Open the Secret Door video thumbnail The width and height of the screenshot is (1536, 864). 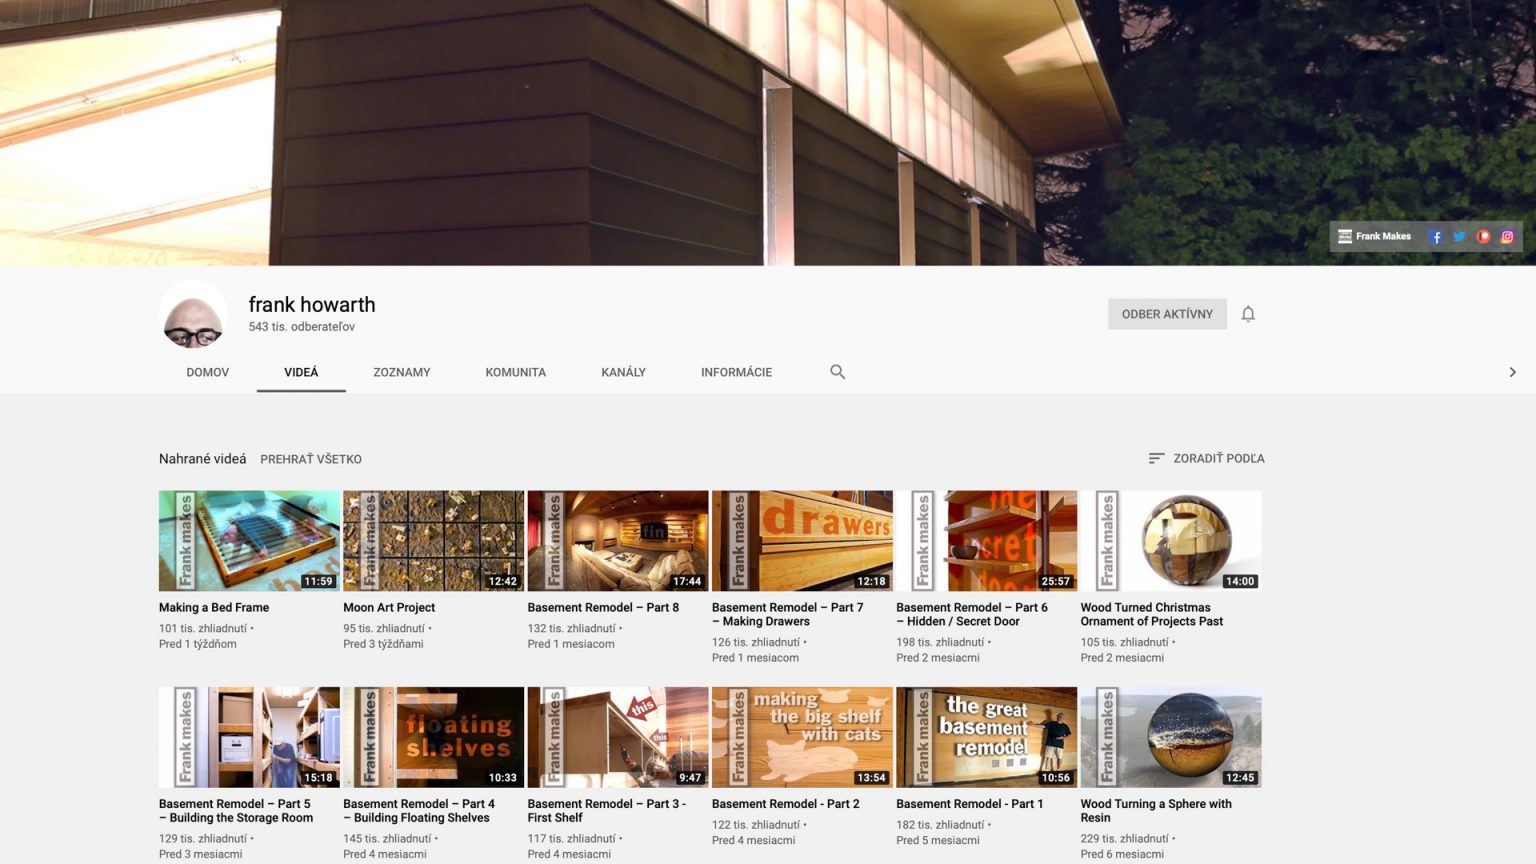point(986,541)
